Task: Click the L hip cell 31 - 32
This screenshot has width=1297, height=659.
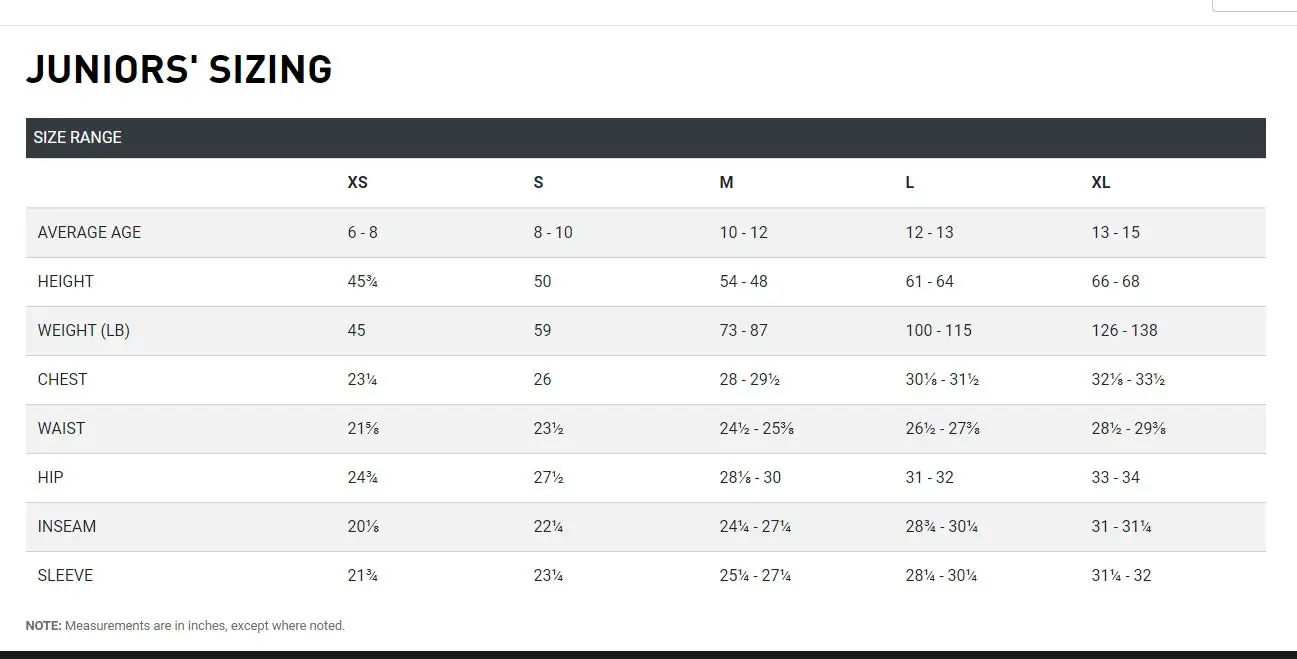Action: pyautogui.click(x=930, y=477)
